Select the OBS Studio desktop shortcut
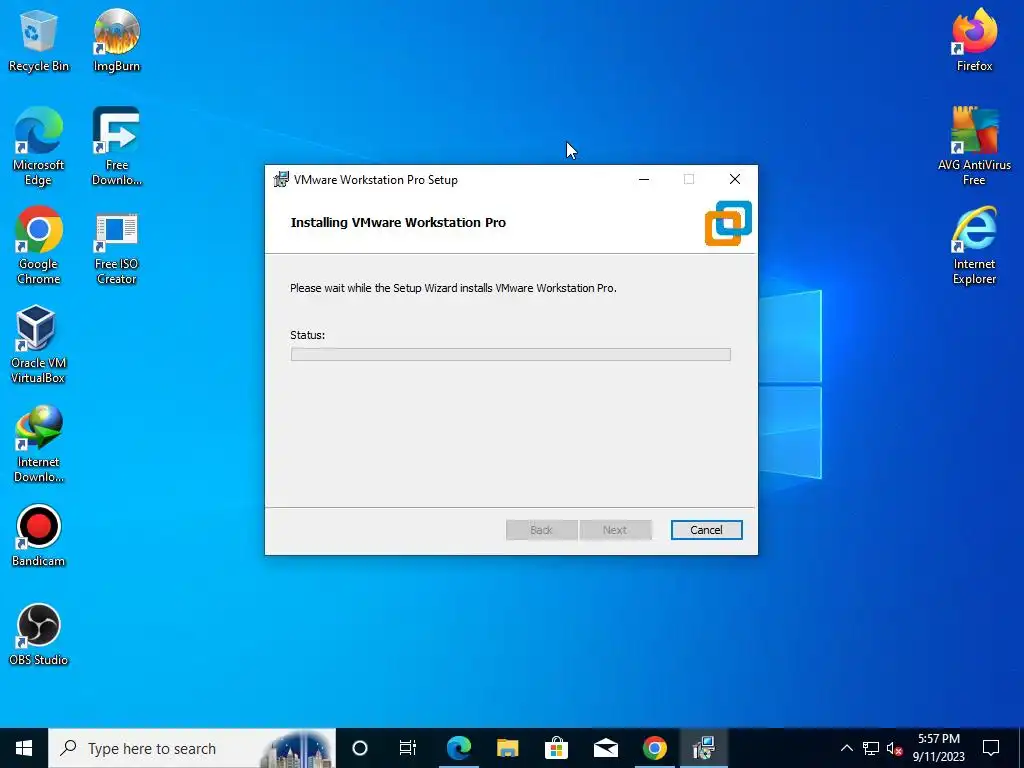Screen dimensions: 1024x768 tap(39, 634)
